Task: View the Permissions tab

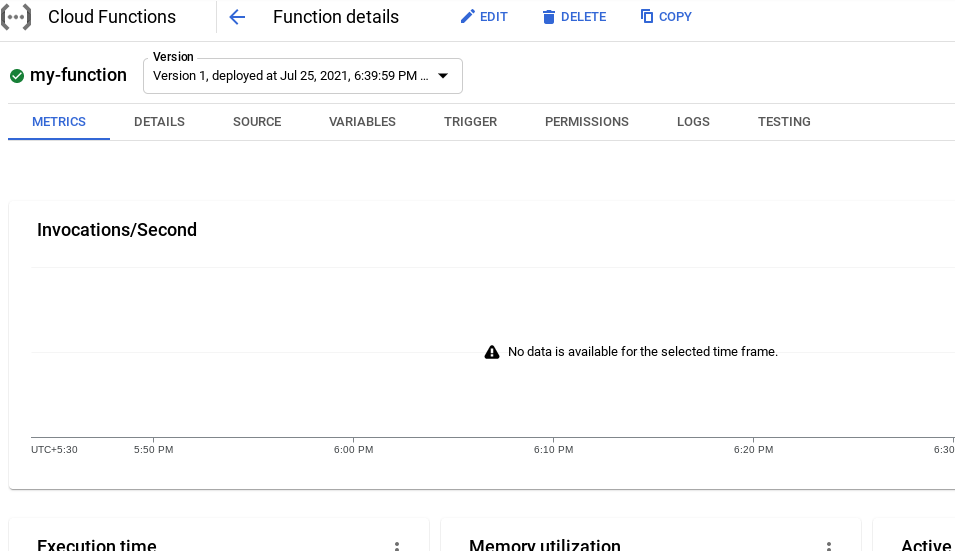Action: 586,122
